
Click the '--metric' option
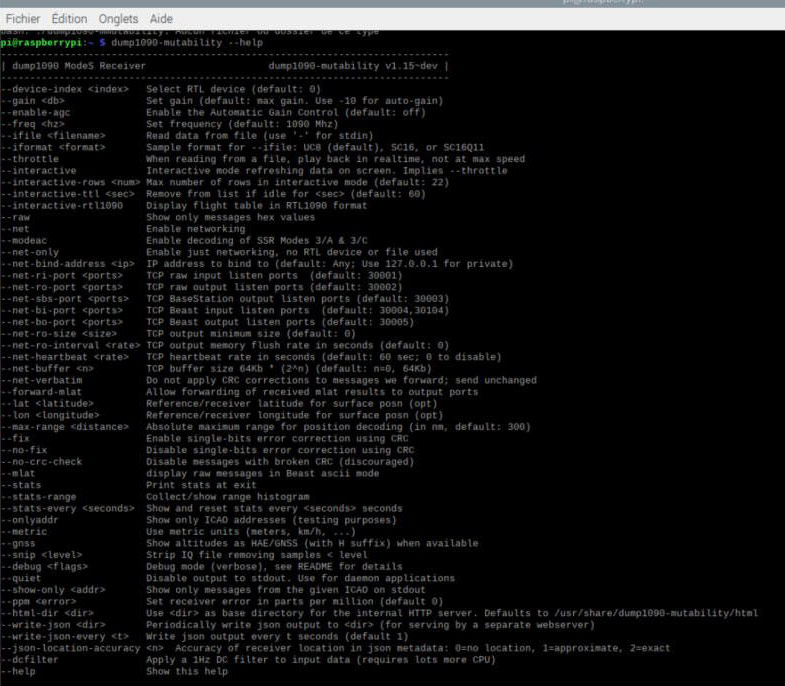click(x=24, y=532)
